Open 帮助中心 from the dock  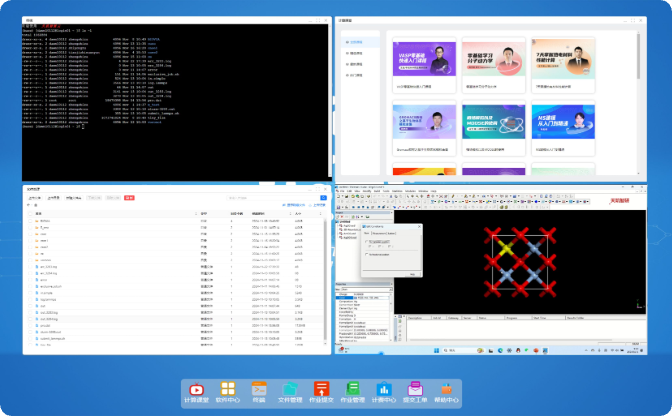pos(446,390)
